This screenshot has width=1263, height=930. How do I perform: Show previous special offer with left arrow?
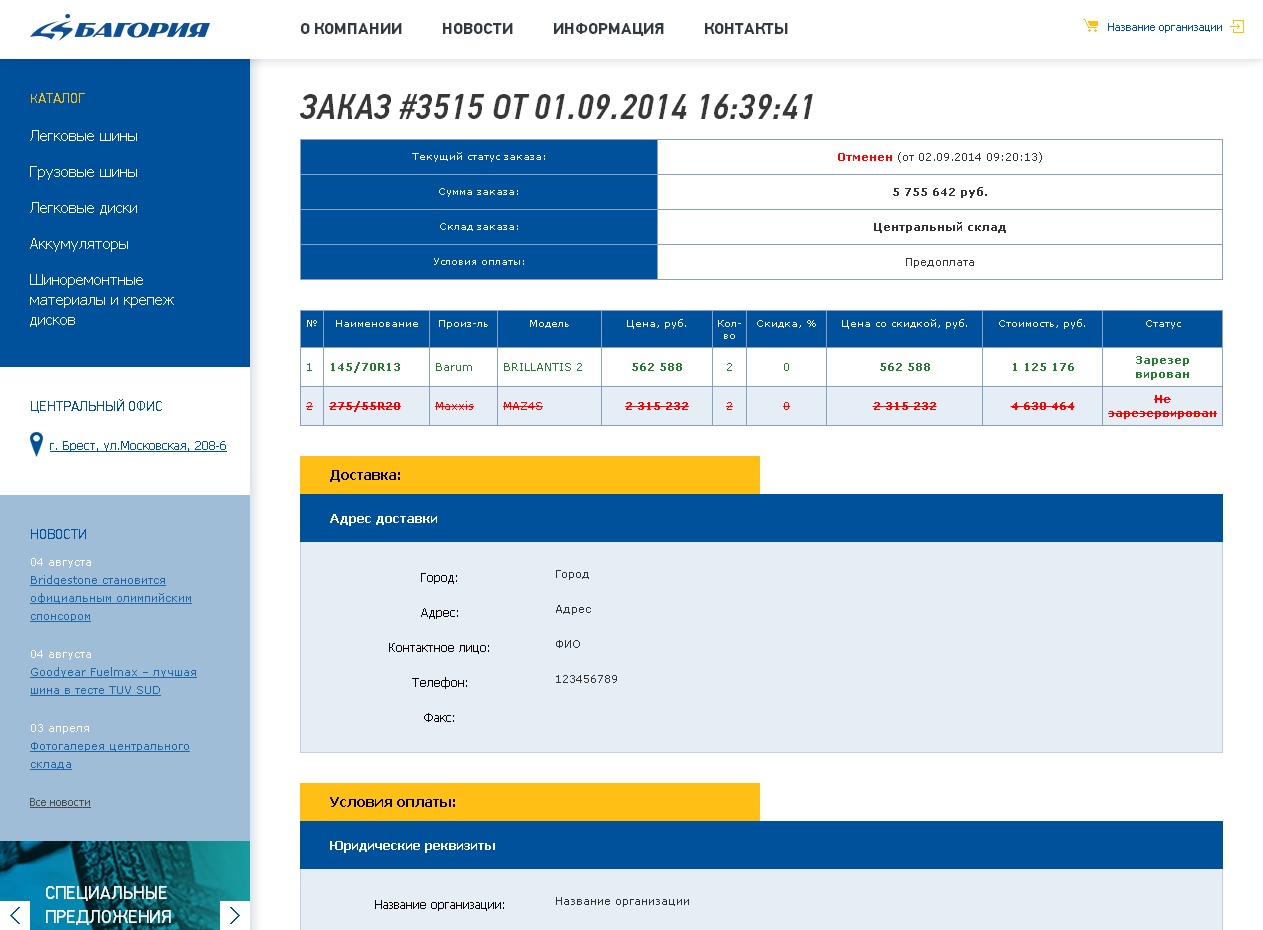[x=15, y=915]
